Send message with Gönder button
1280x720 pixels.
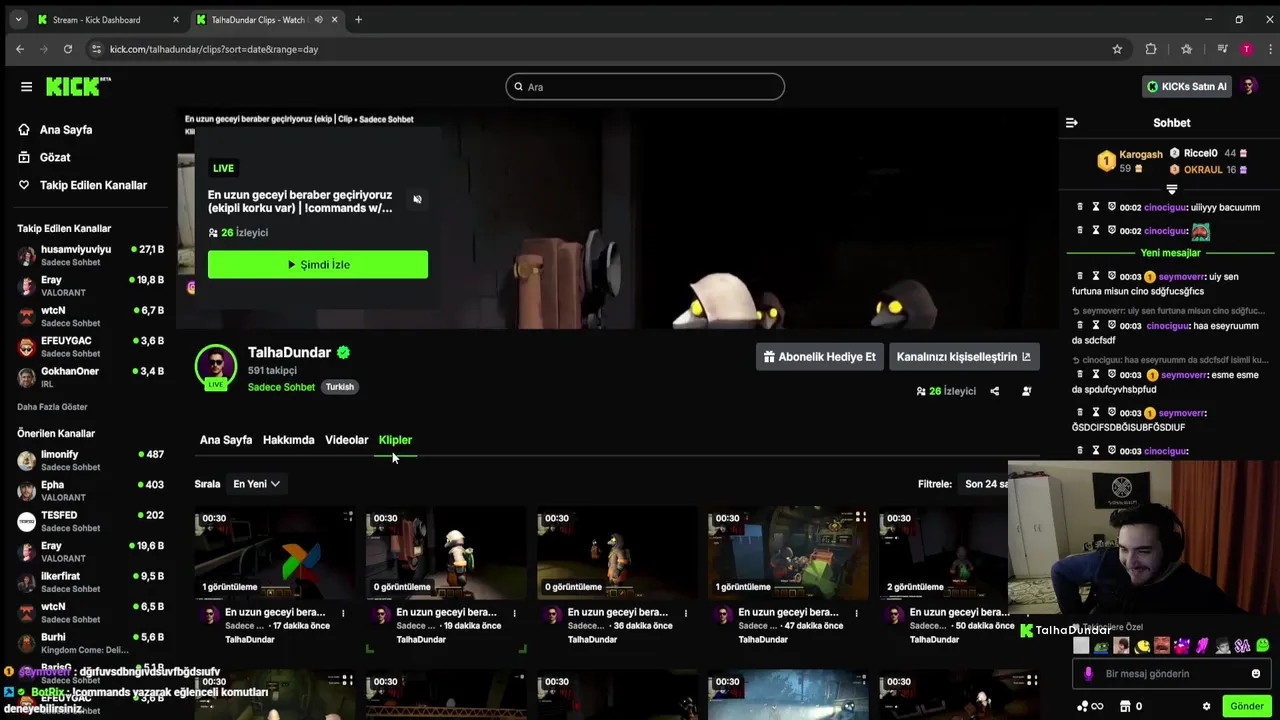click(1246, 706)
